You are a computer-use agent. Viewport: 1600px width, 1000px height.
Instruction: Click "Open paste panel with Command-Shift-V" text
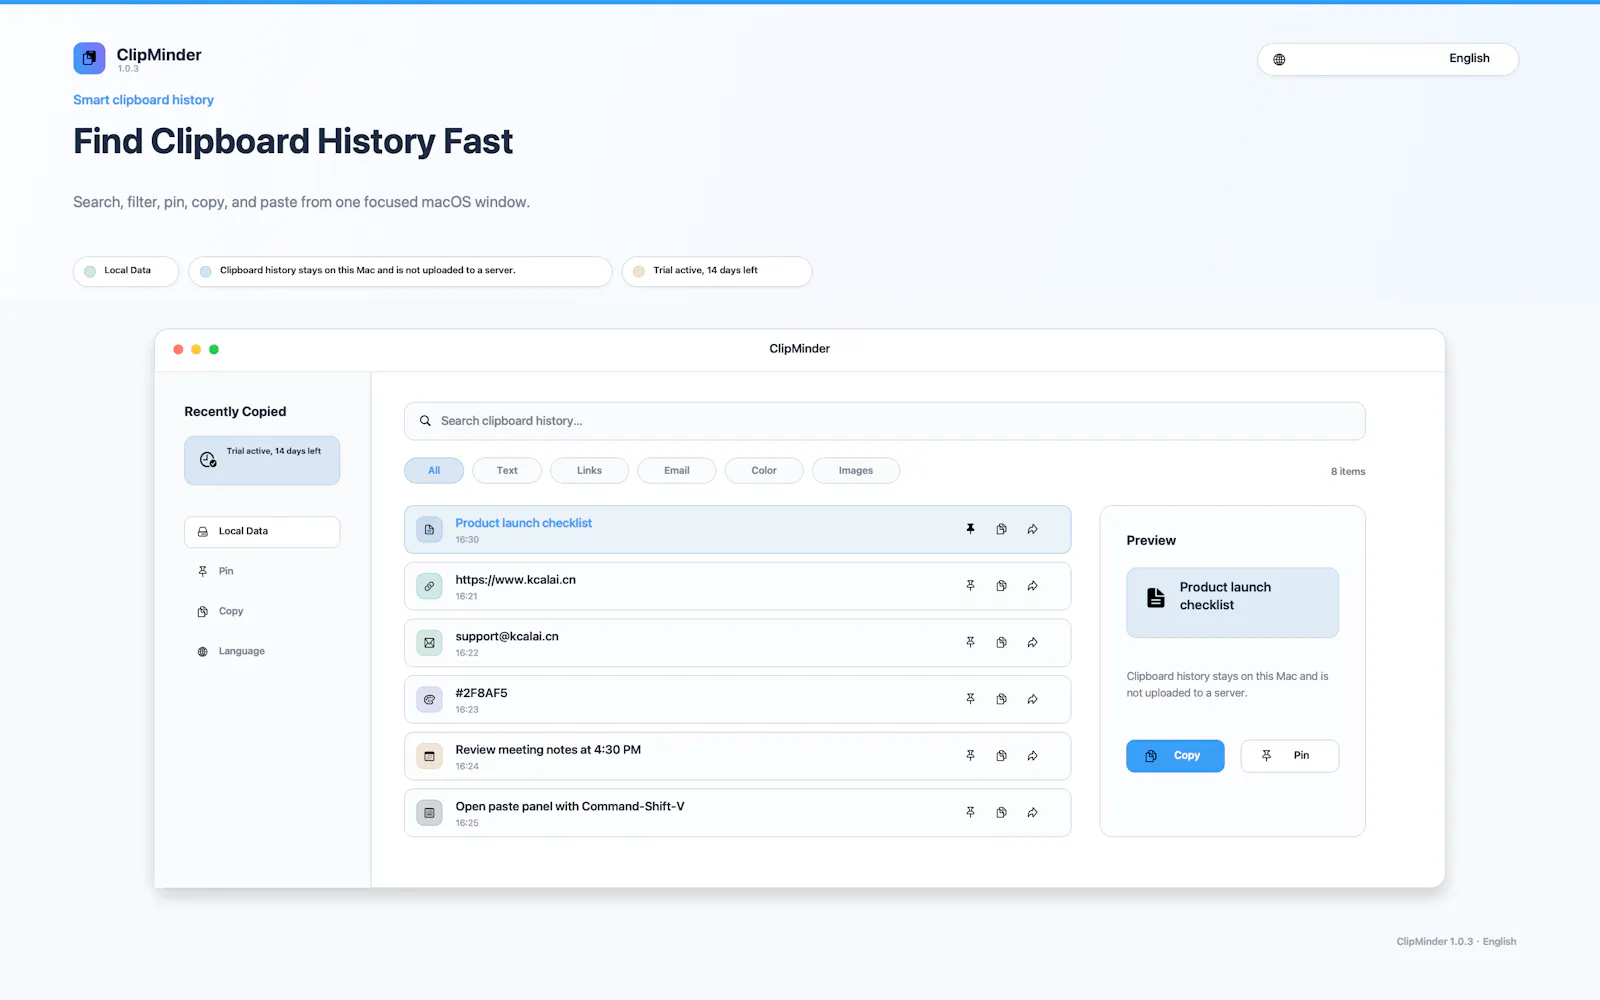coord(570,806)
